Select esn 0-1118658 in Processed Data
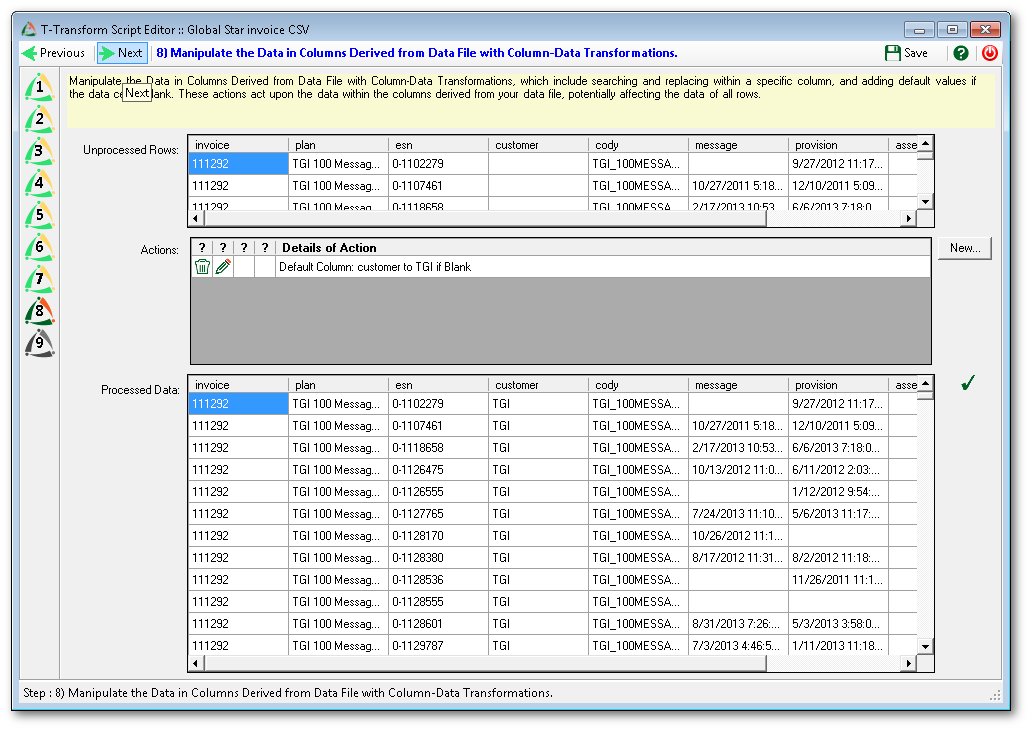Screen dimensions: 1030x730 [x=438, y=448]
